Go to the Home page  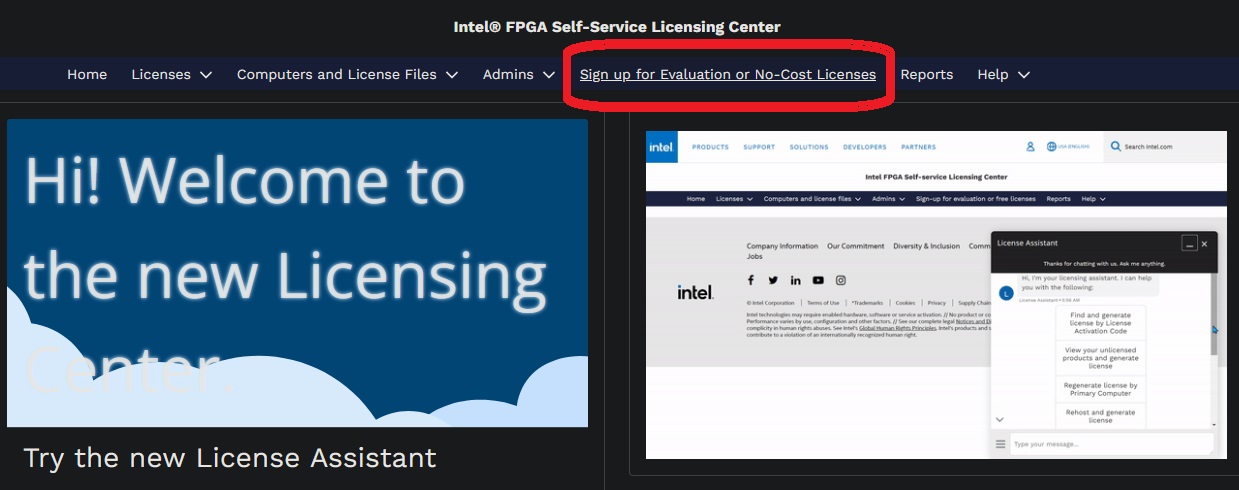pyautogui.click(x=87, y=74)
